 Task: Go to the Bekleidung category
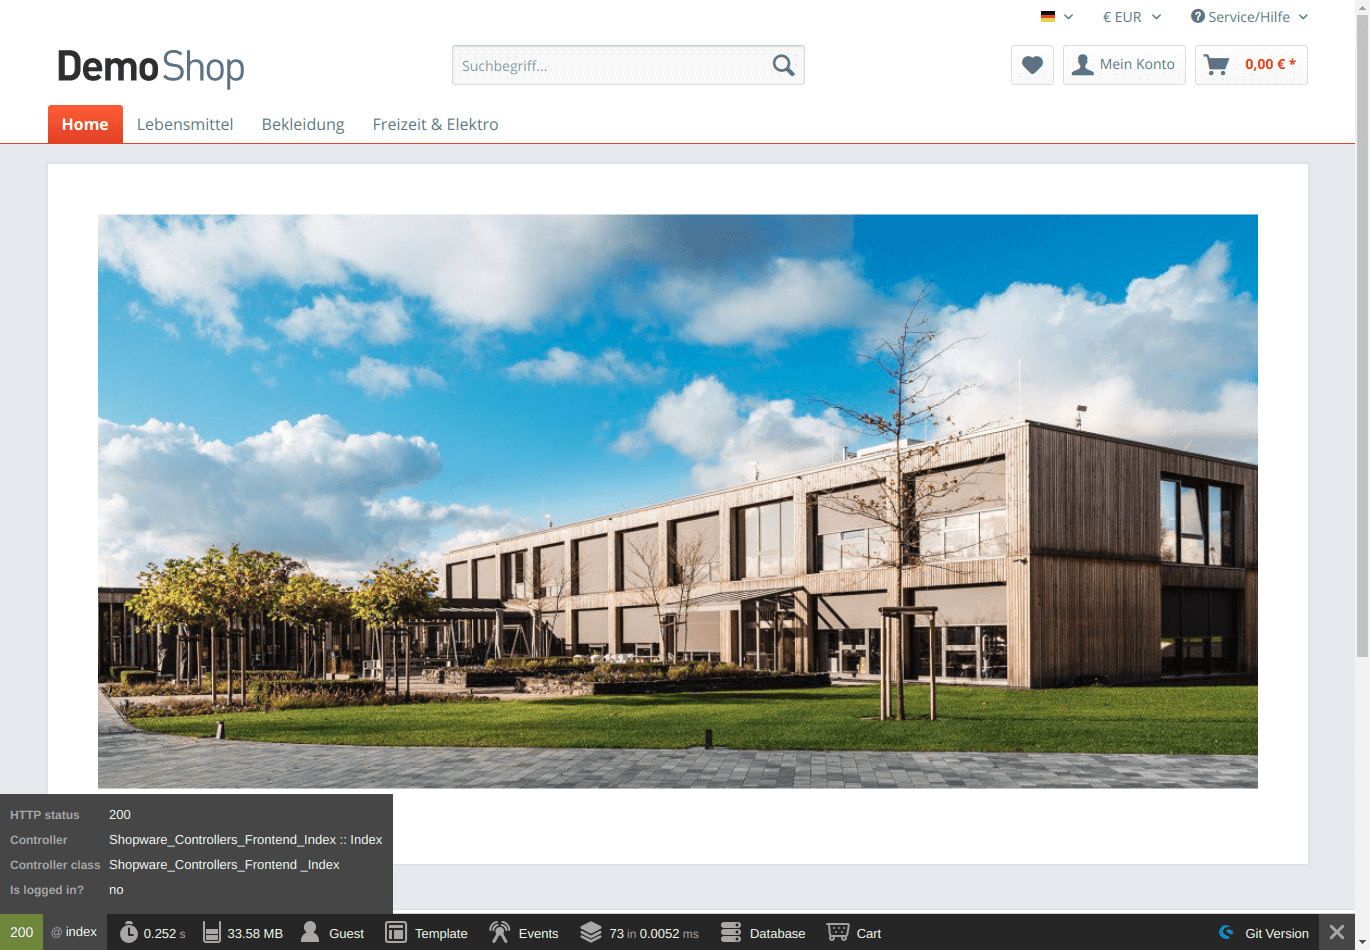coord(303,124)
